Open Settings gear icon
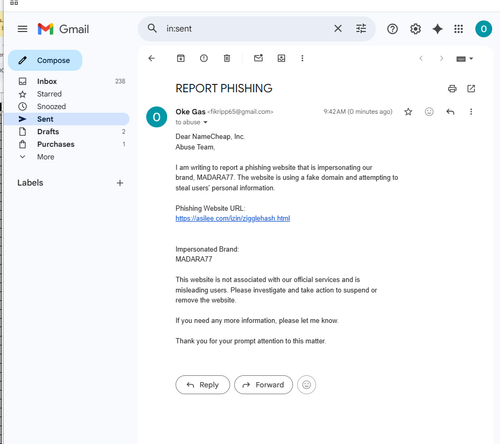Screen dimensions: 500x444 pos(415,29)
